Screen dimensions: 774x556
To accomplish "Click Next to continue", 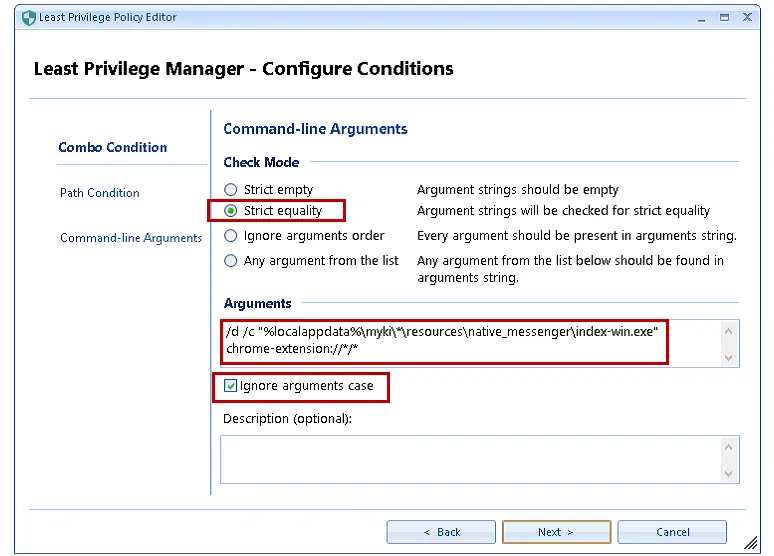I will [556, 532].
